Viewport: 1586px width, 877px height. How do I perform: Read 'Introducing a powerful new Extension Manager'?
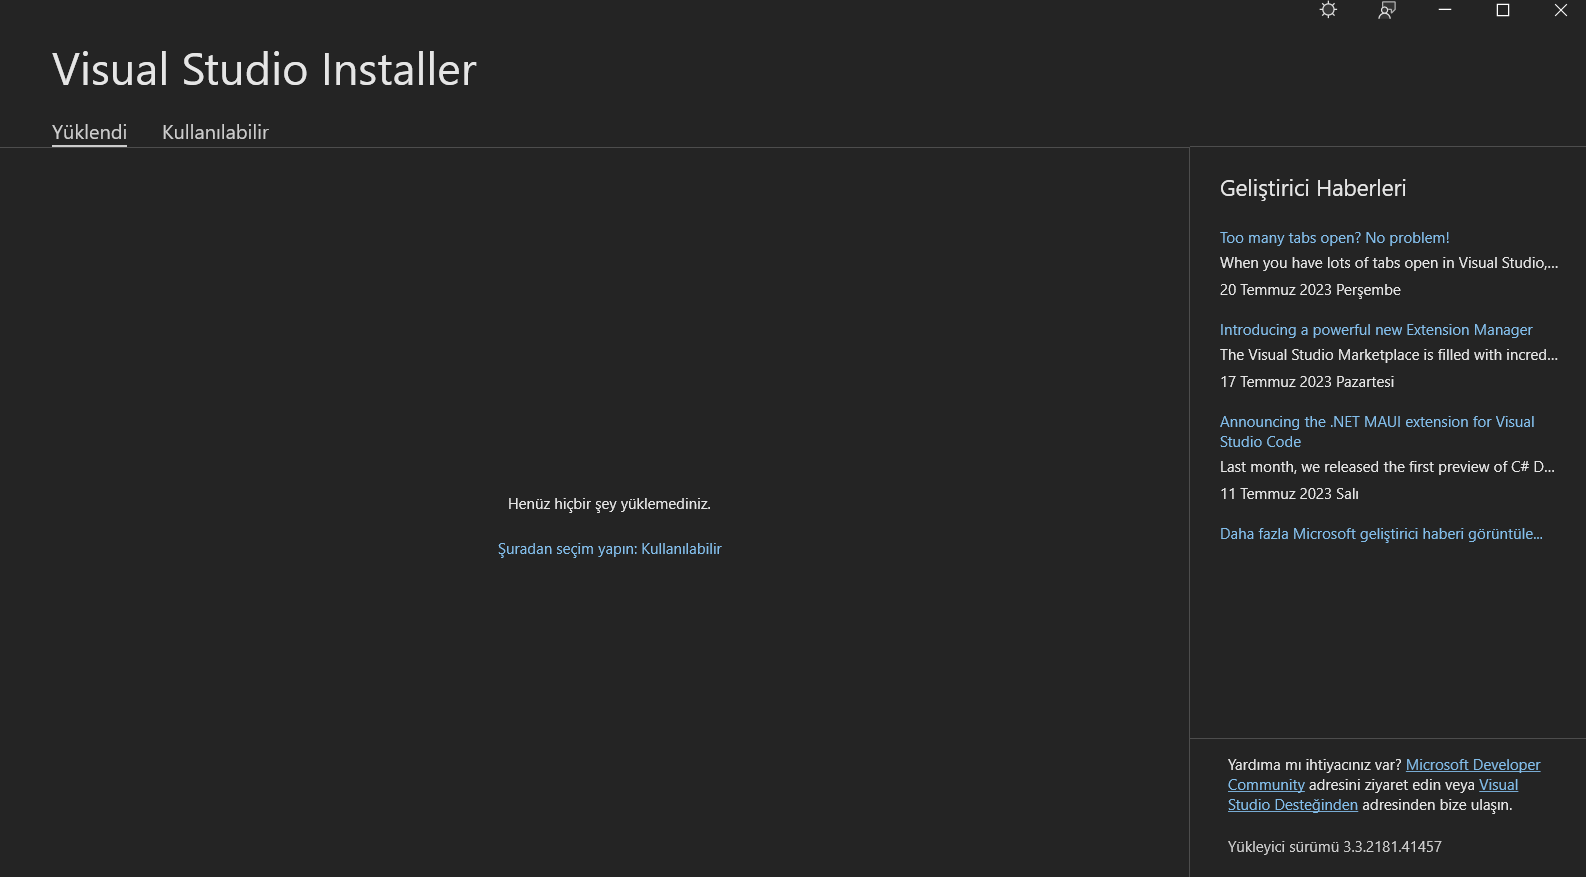1376,330
